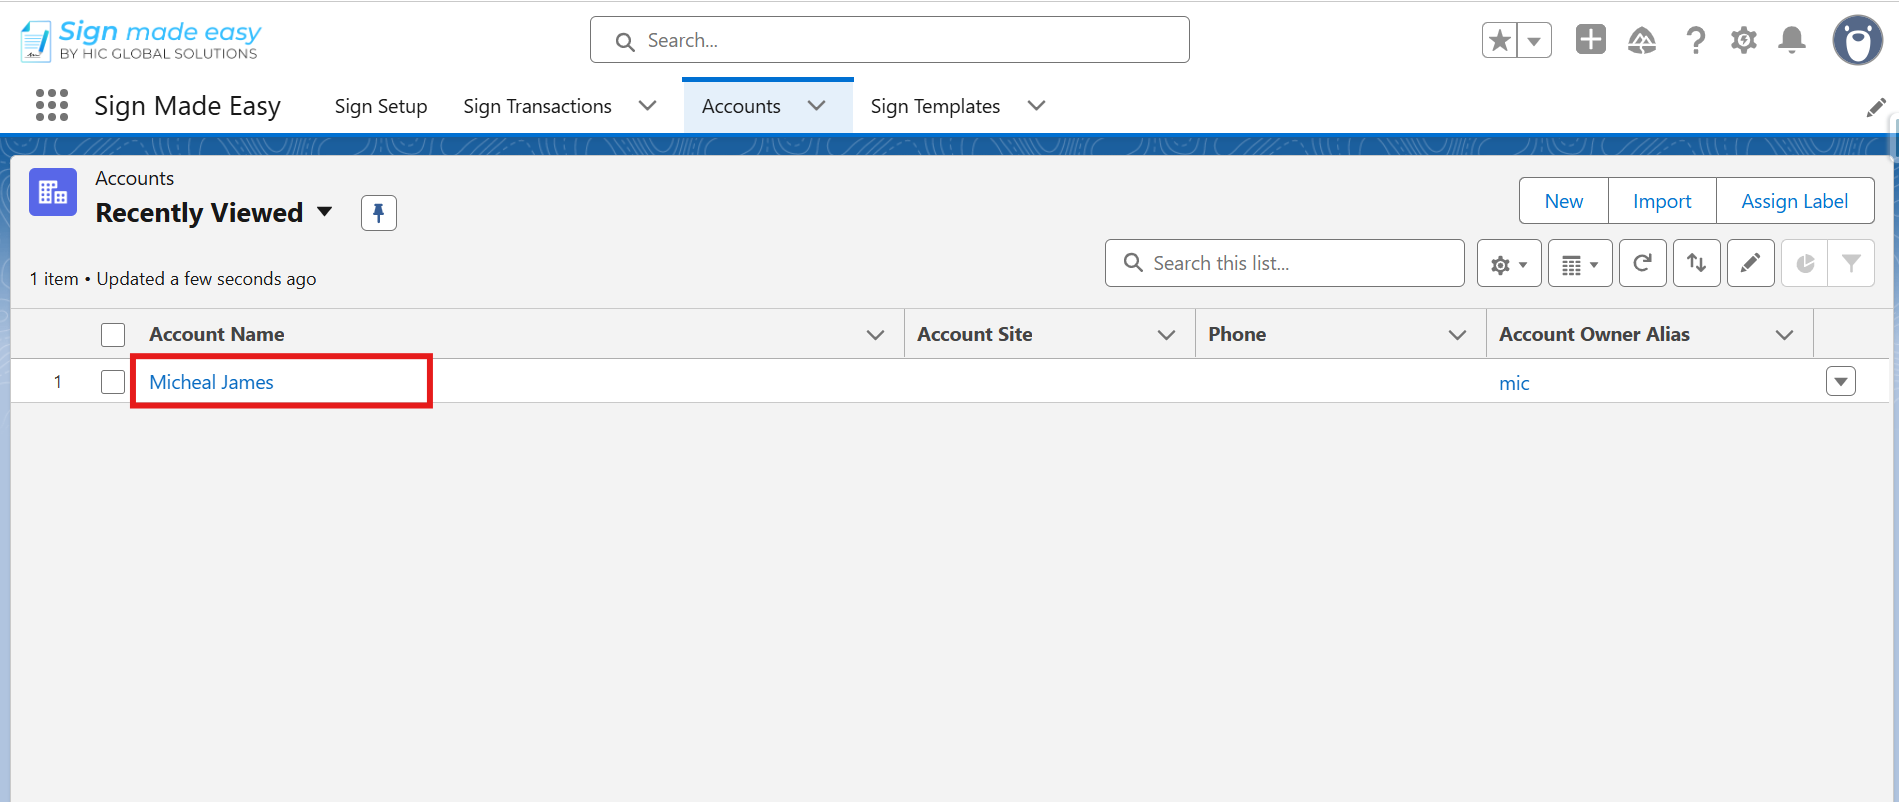Viewport: 1899px width, 802px height.
Task: Click the Import button
Action: 1662,201
